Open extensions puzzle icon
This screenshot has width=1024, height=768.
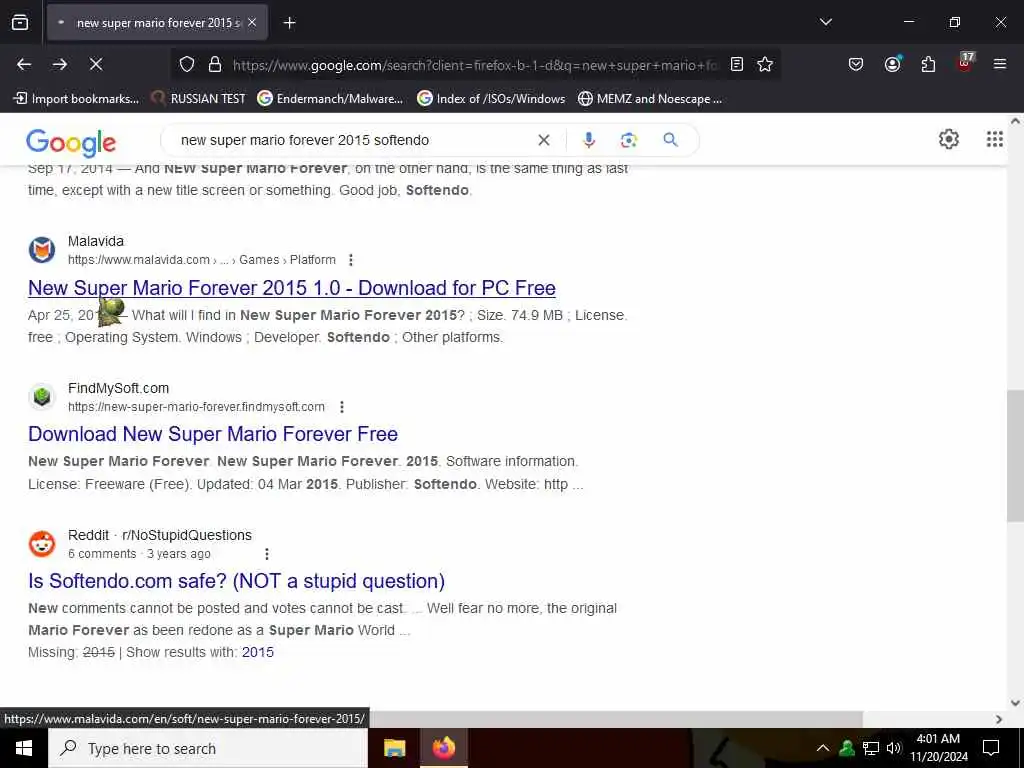click(928, 64)
